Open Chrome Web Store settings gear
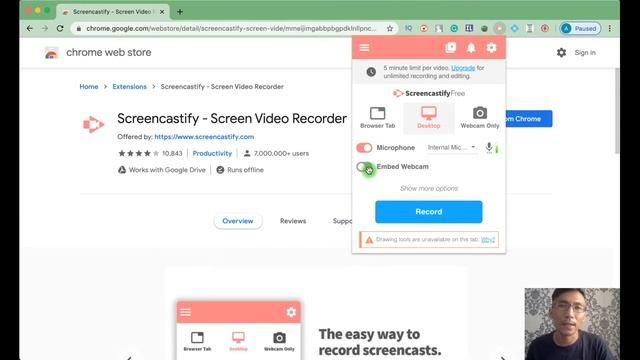 561,53
